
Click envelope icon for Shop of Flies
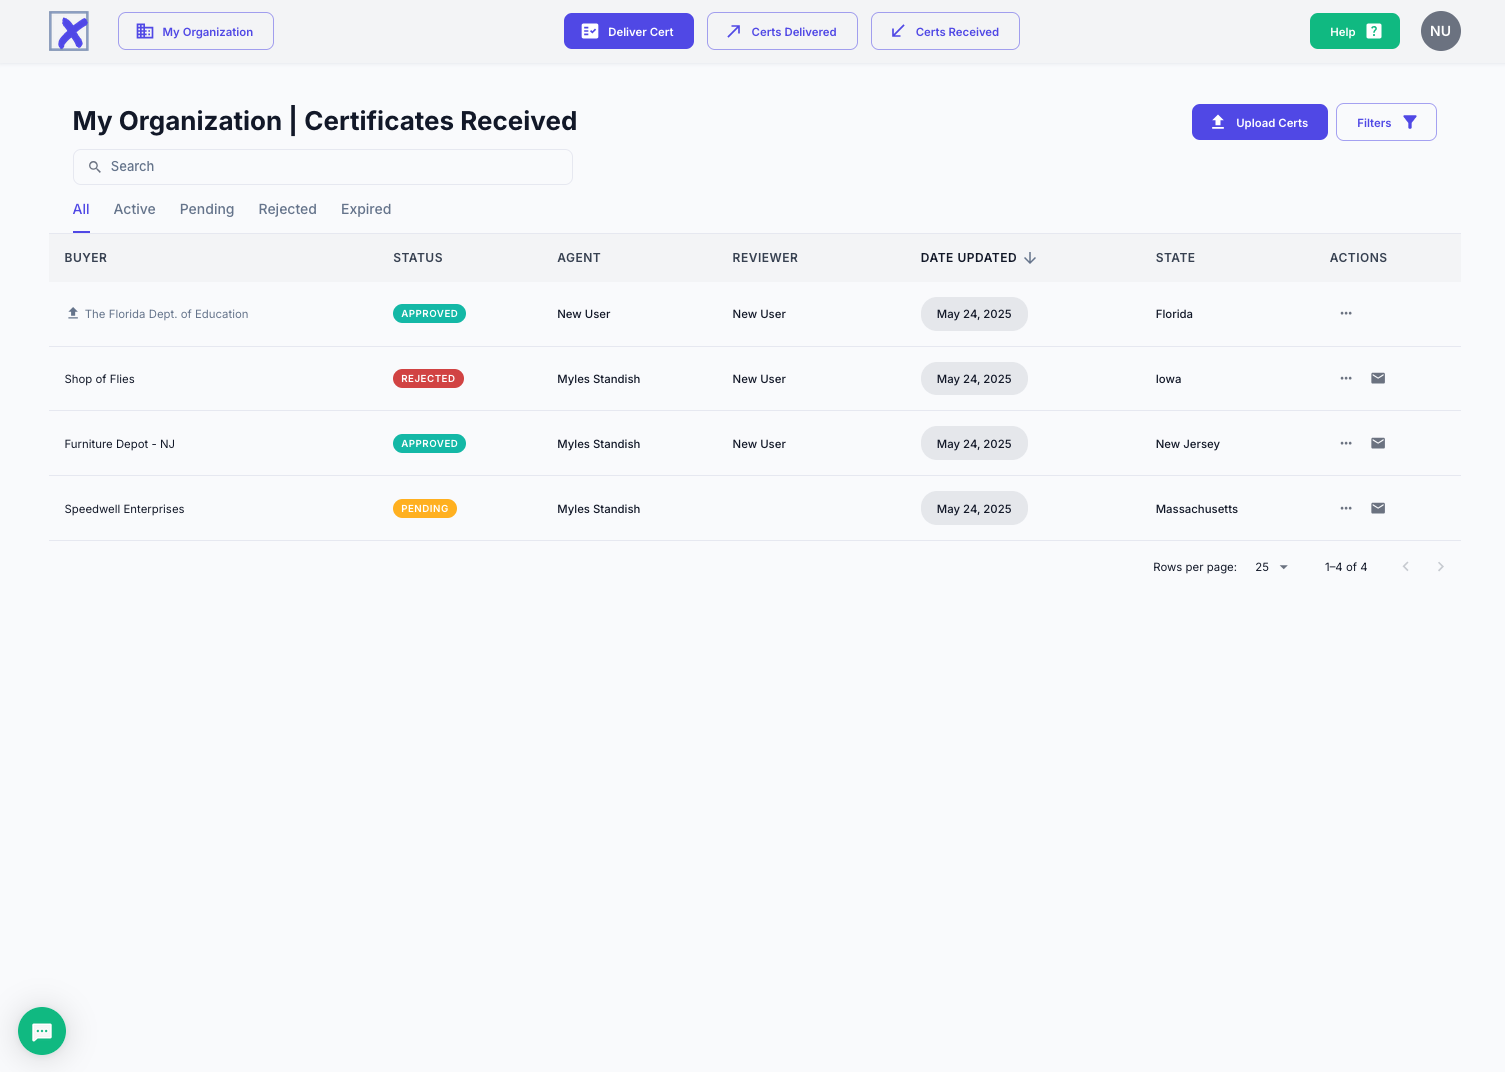click(1377, 378)
